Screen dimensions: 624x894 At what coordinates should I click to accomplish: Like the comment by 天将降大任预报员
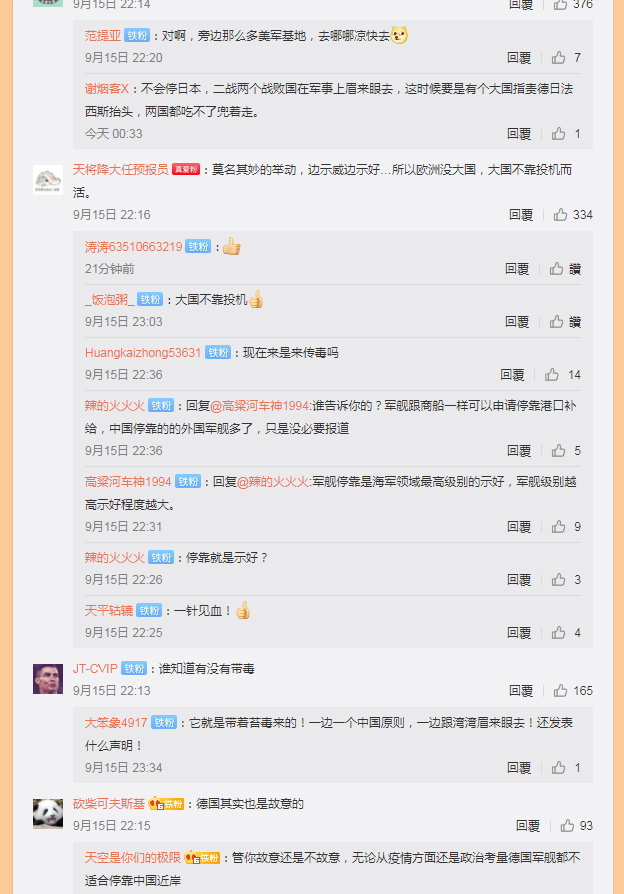tap(560, 214)
